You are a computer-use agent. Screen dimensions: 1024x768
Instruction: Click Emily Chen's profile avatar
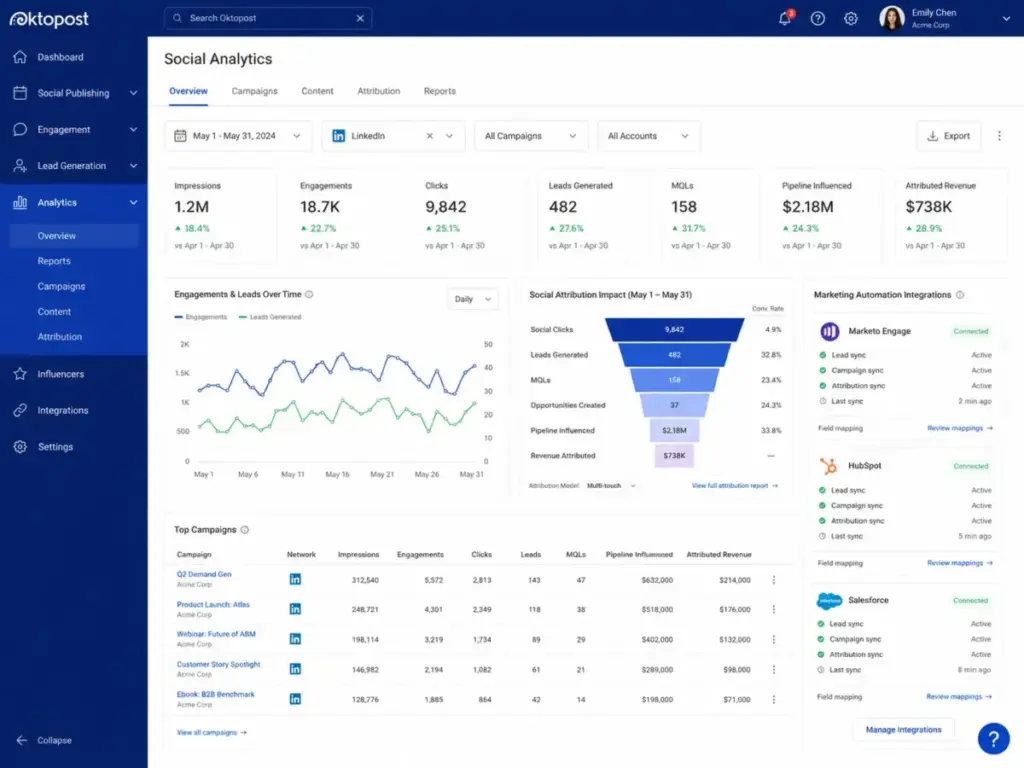click(891, 18)
